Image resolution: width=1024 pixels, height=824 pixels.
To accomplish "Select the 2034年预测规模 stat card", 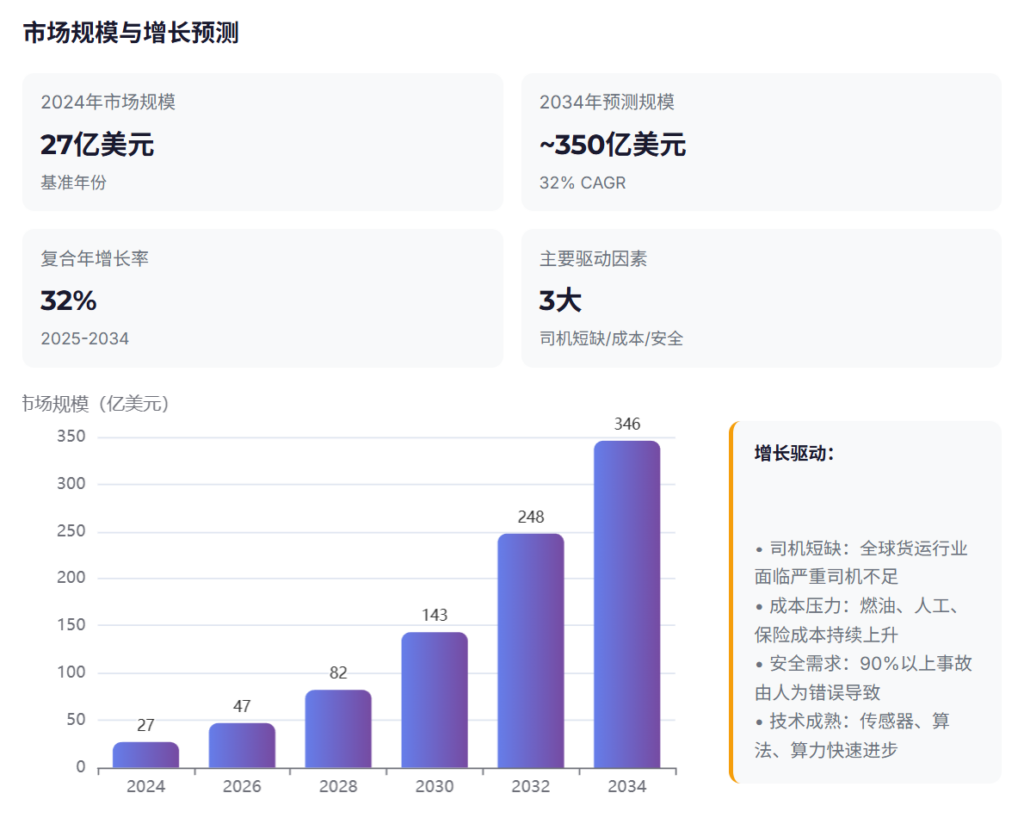I will (761, 142).
